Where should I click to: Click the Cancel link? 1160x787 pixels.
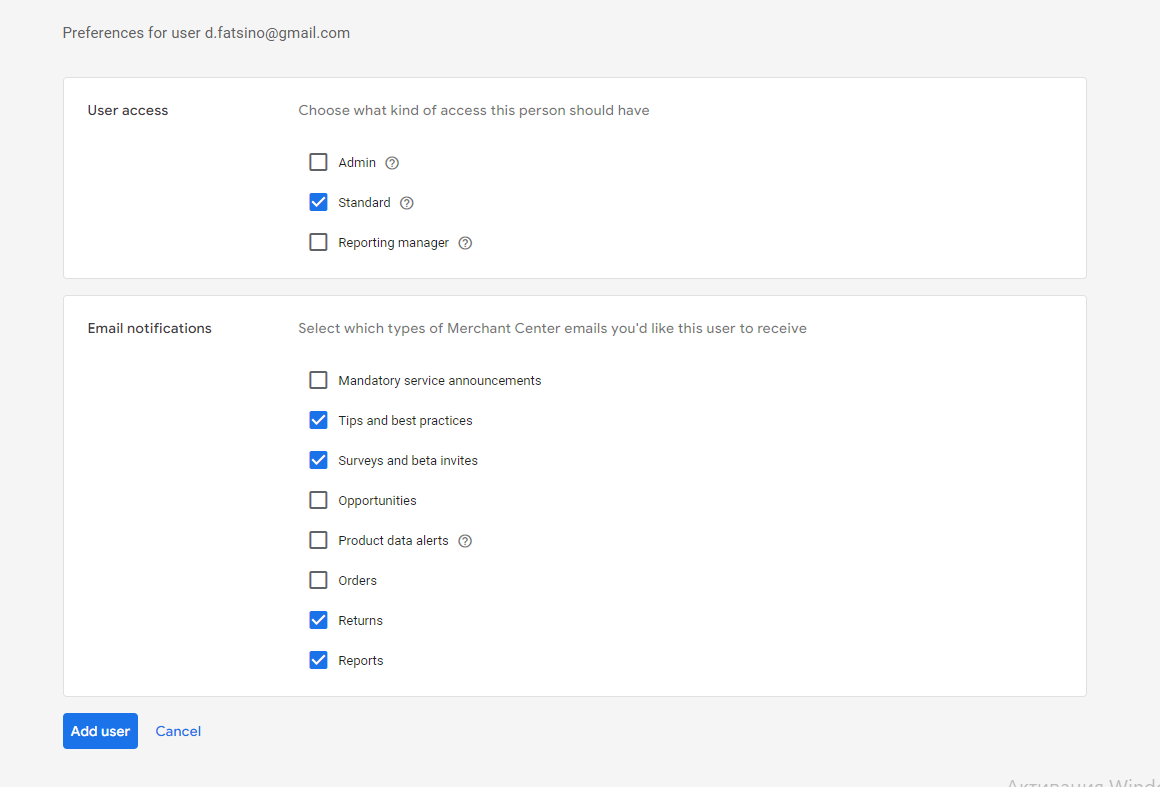click(x=178, y=731)
